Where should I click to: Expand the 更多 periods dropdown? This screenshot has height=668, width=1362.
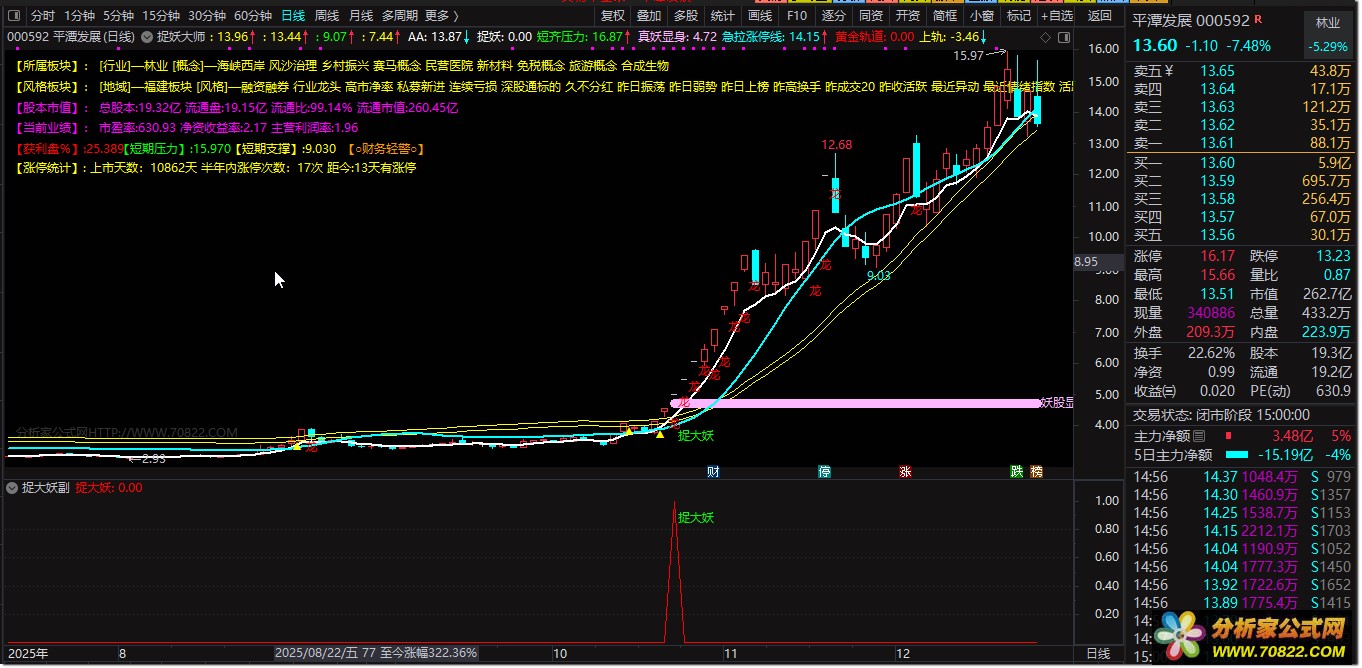442,16
